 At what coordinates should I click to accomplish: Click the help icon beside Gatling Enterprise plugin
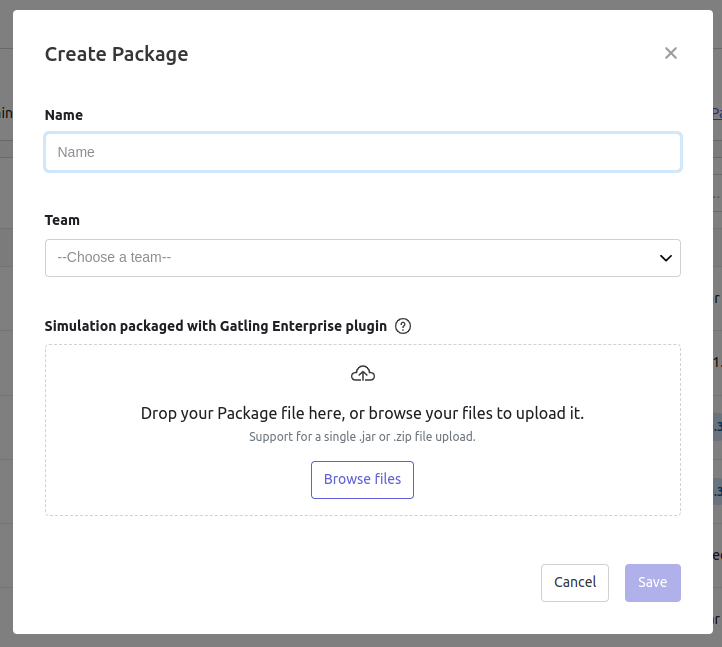403,326
